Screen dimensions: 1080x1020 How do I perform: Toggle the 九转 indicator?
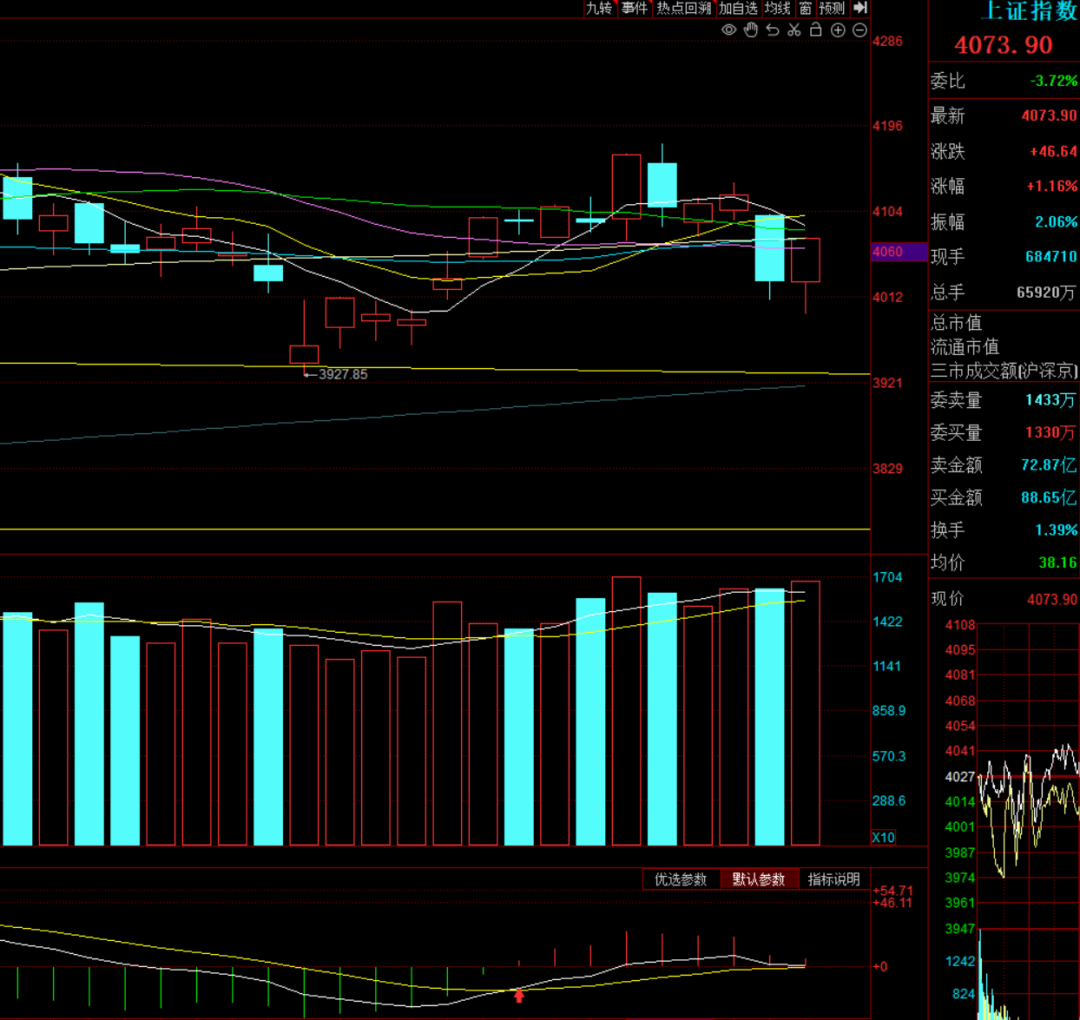[x=599, y=8]
